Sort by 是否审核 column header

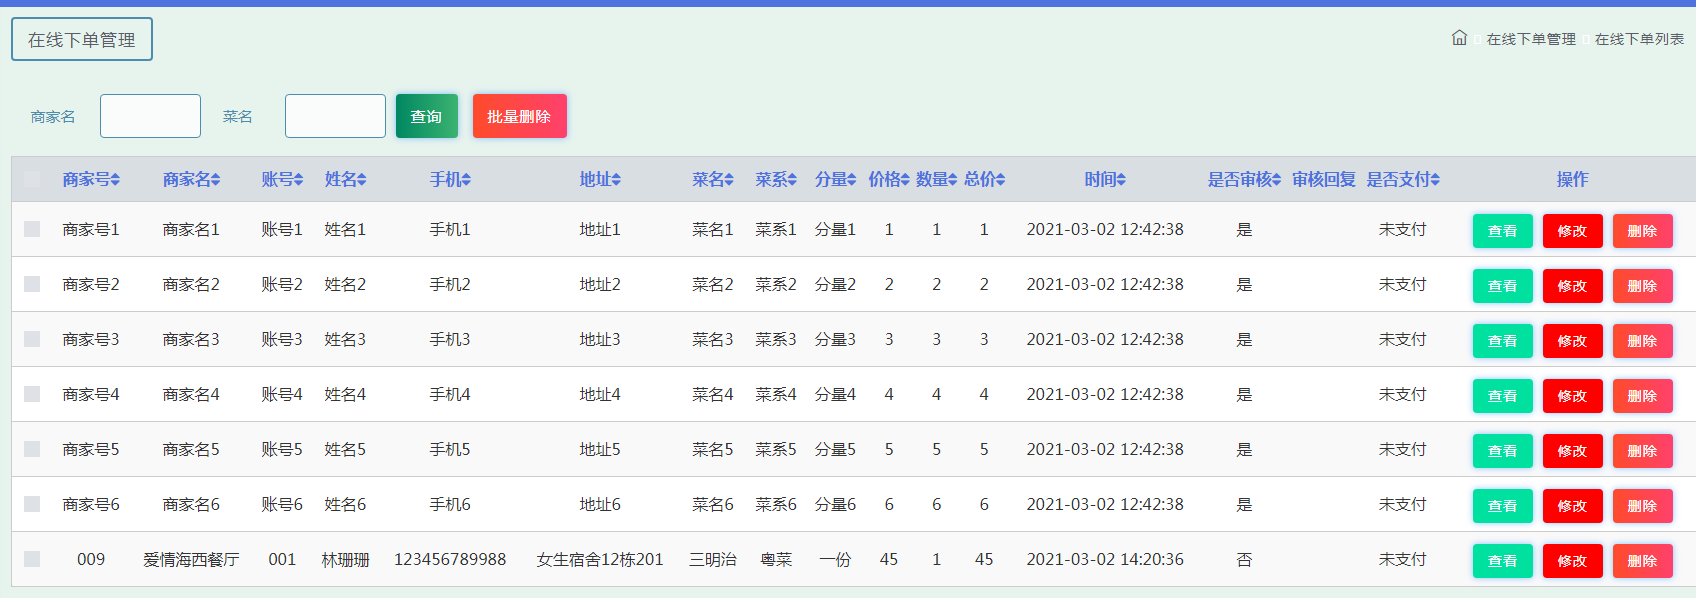1244,179
